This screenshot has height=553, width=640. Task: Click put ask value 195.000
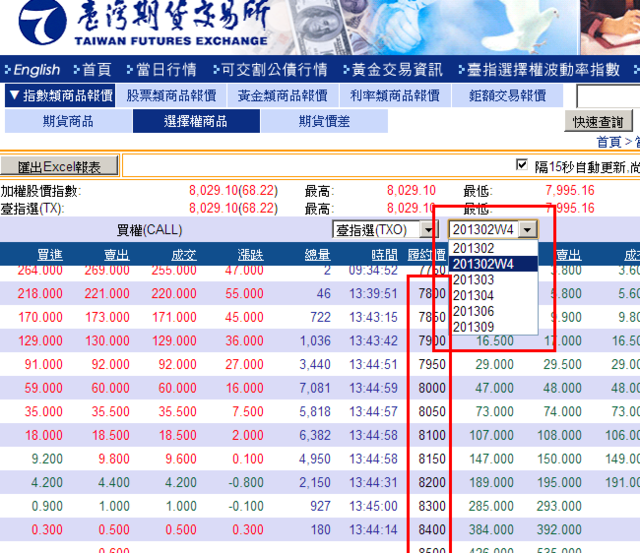click(559, 482)
